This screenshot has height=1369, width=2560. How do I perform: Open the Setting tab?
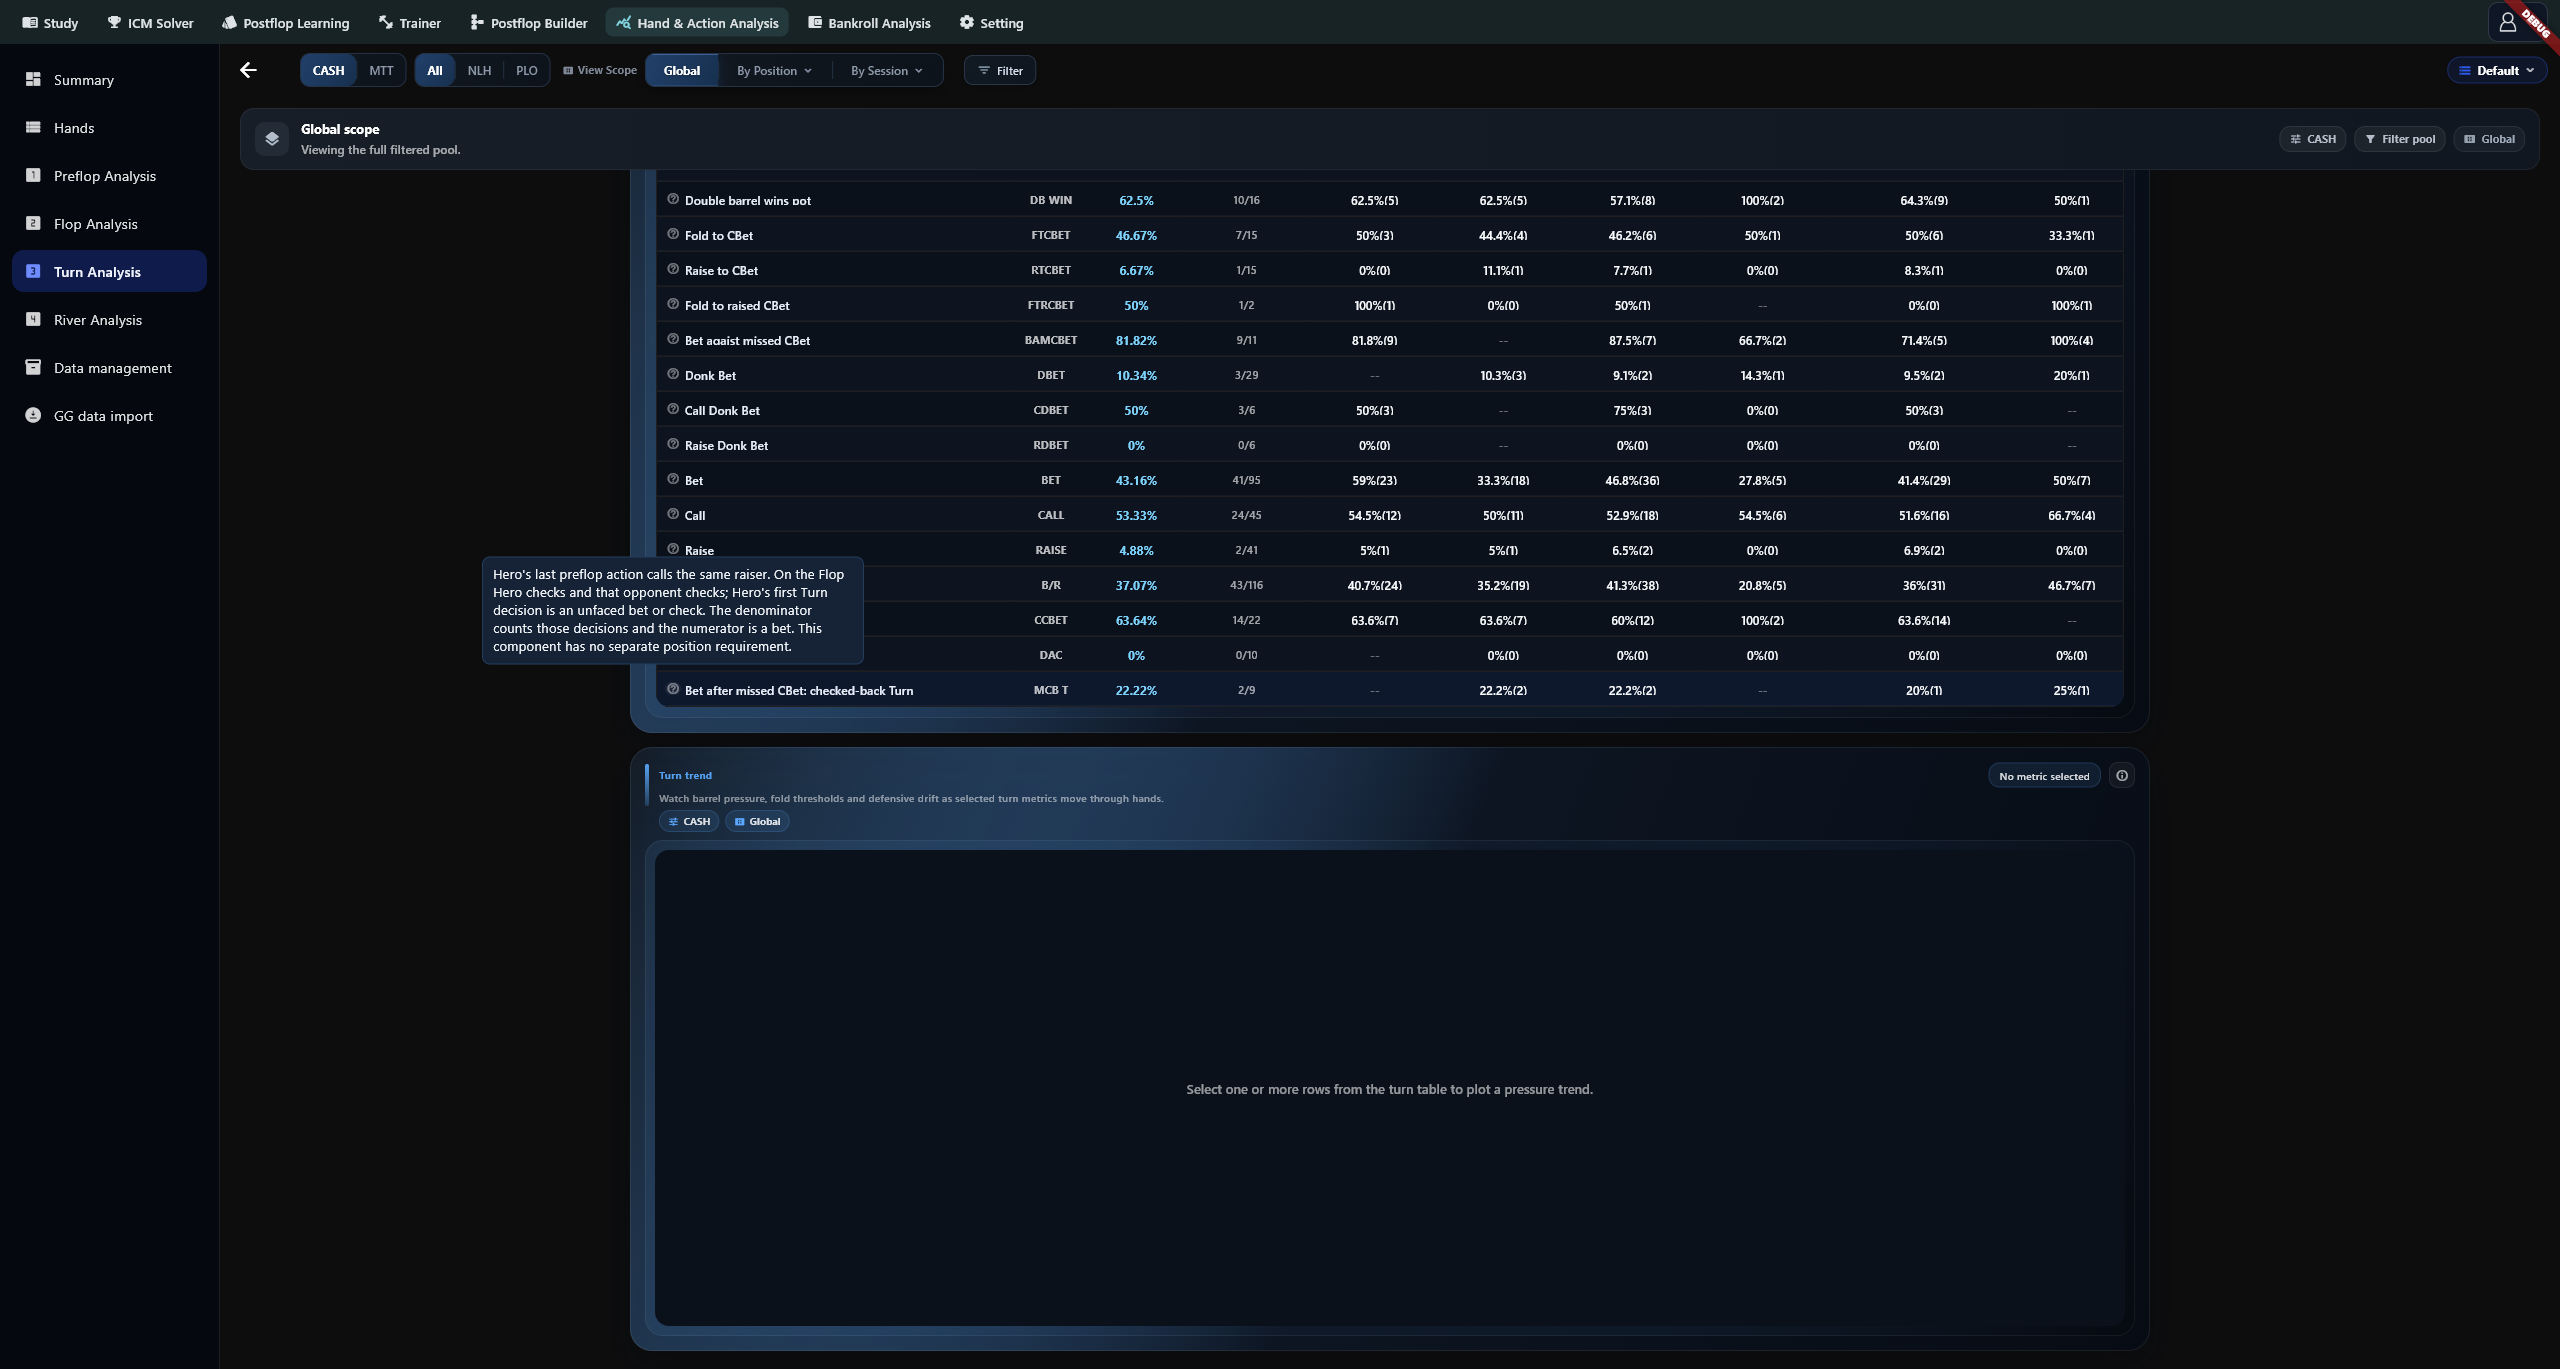tap(991, 22)
